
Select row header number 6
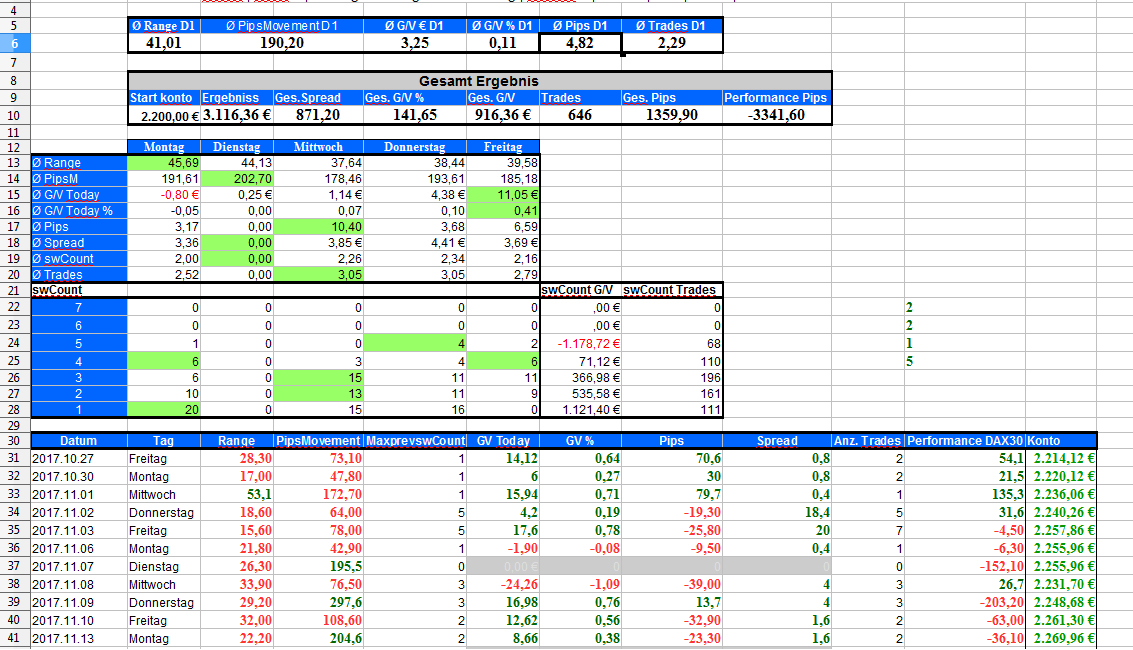click(x=14, y=43)
